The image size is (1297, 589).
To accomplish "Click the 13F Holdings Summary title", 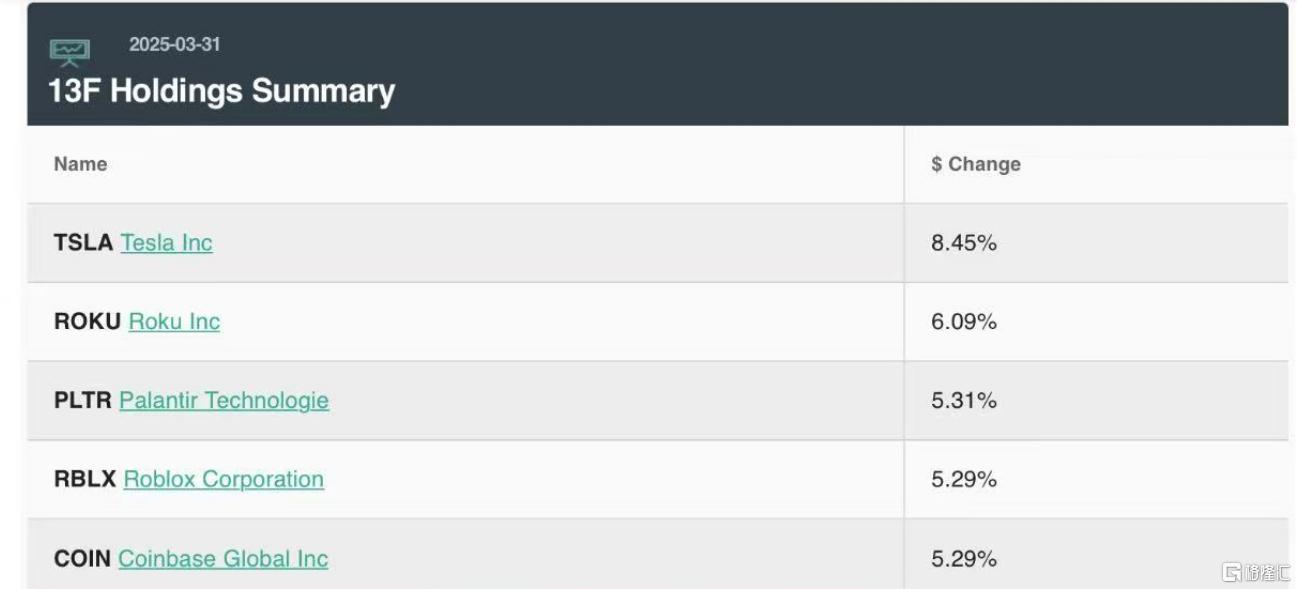I will (222, 91).
